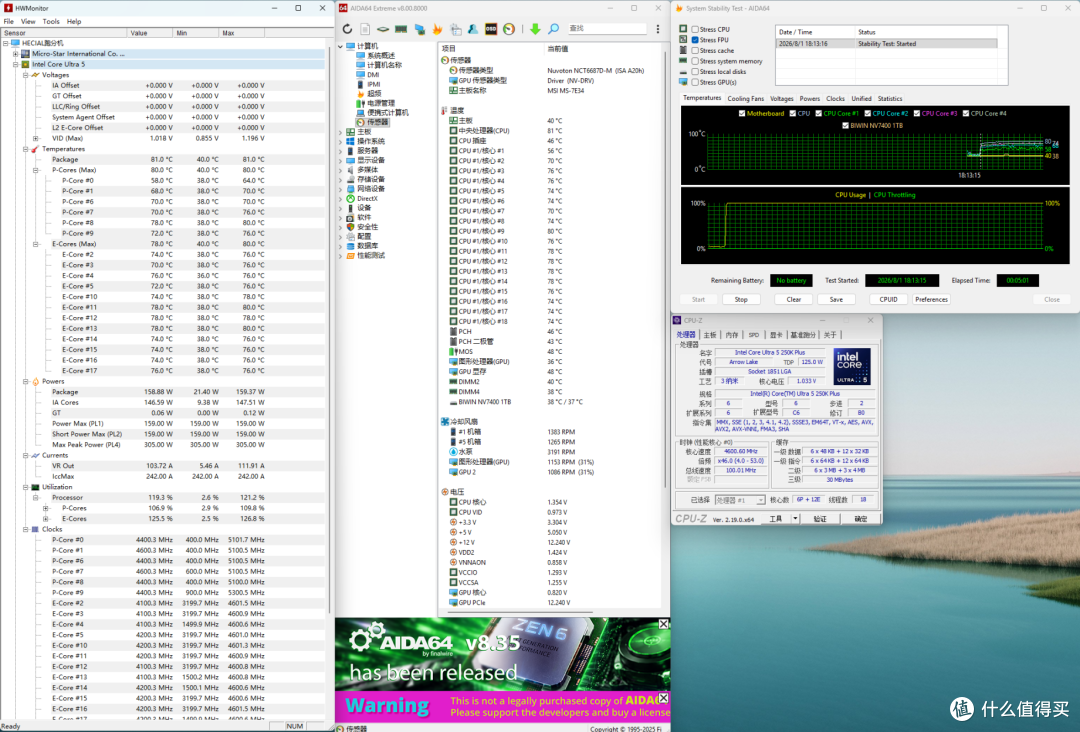Click the OSD panel icon in AIDA64 toolbar
1080x732 pixels.
click(491, 29)
